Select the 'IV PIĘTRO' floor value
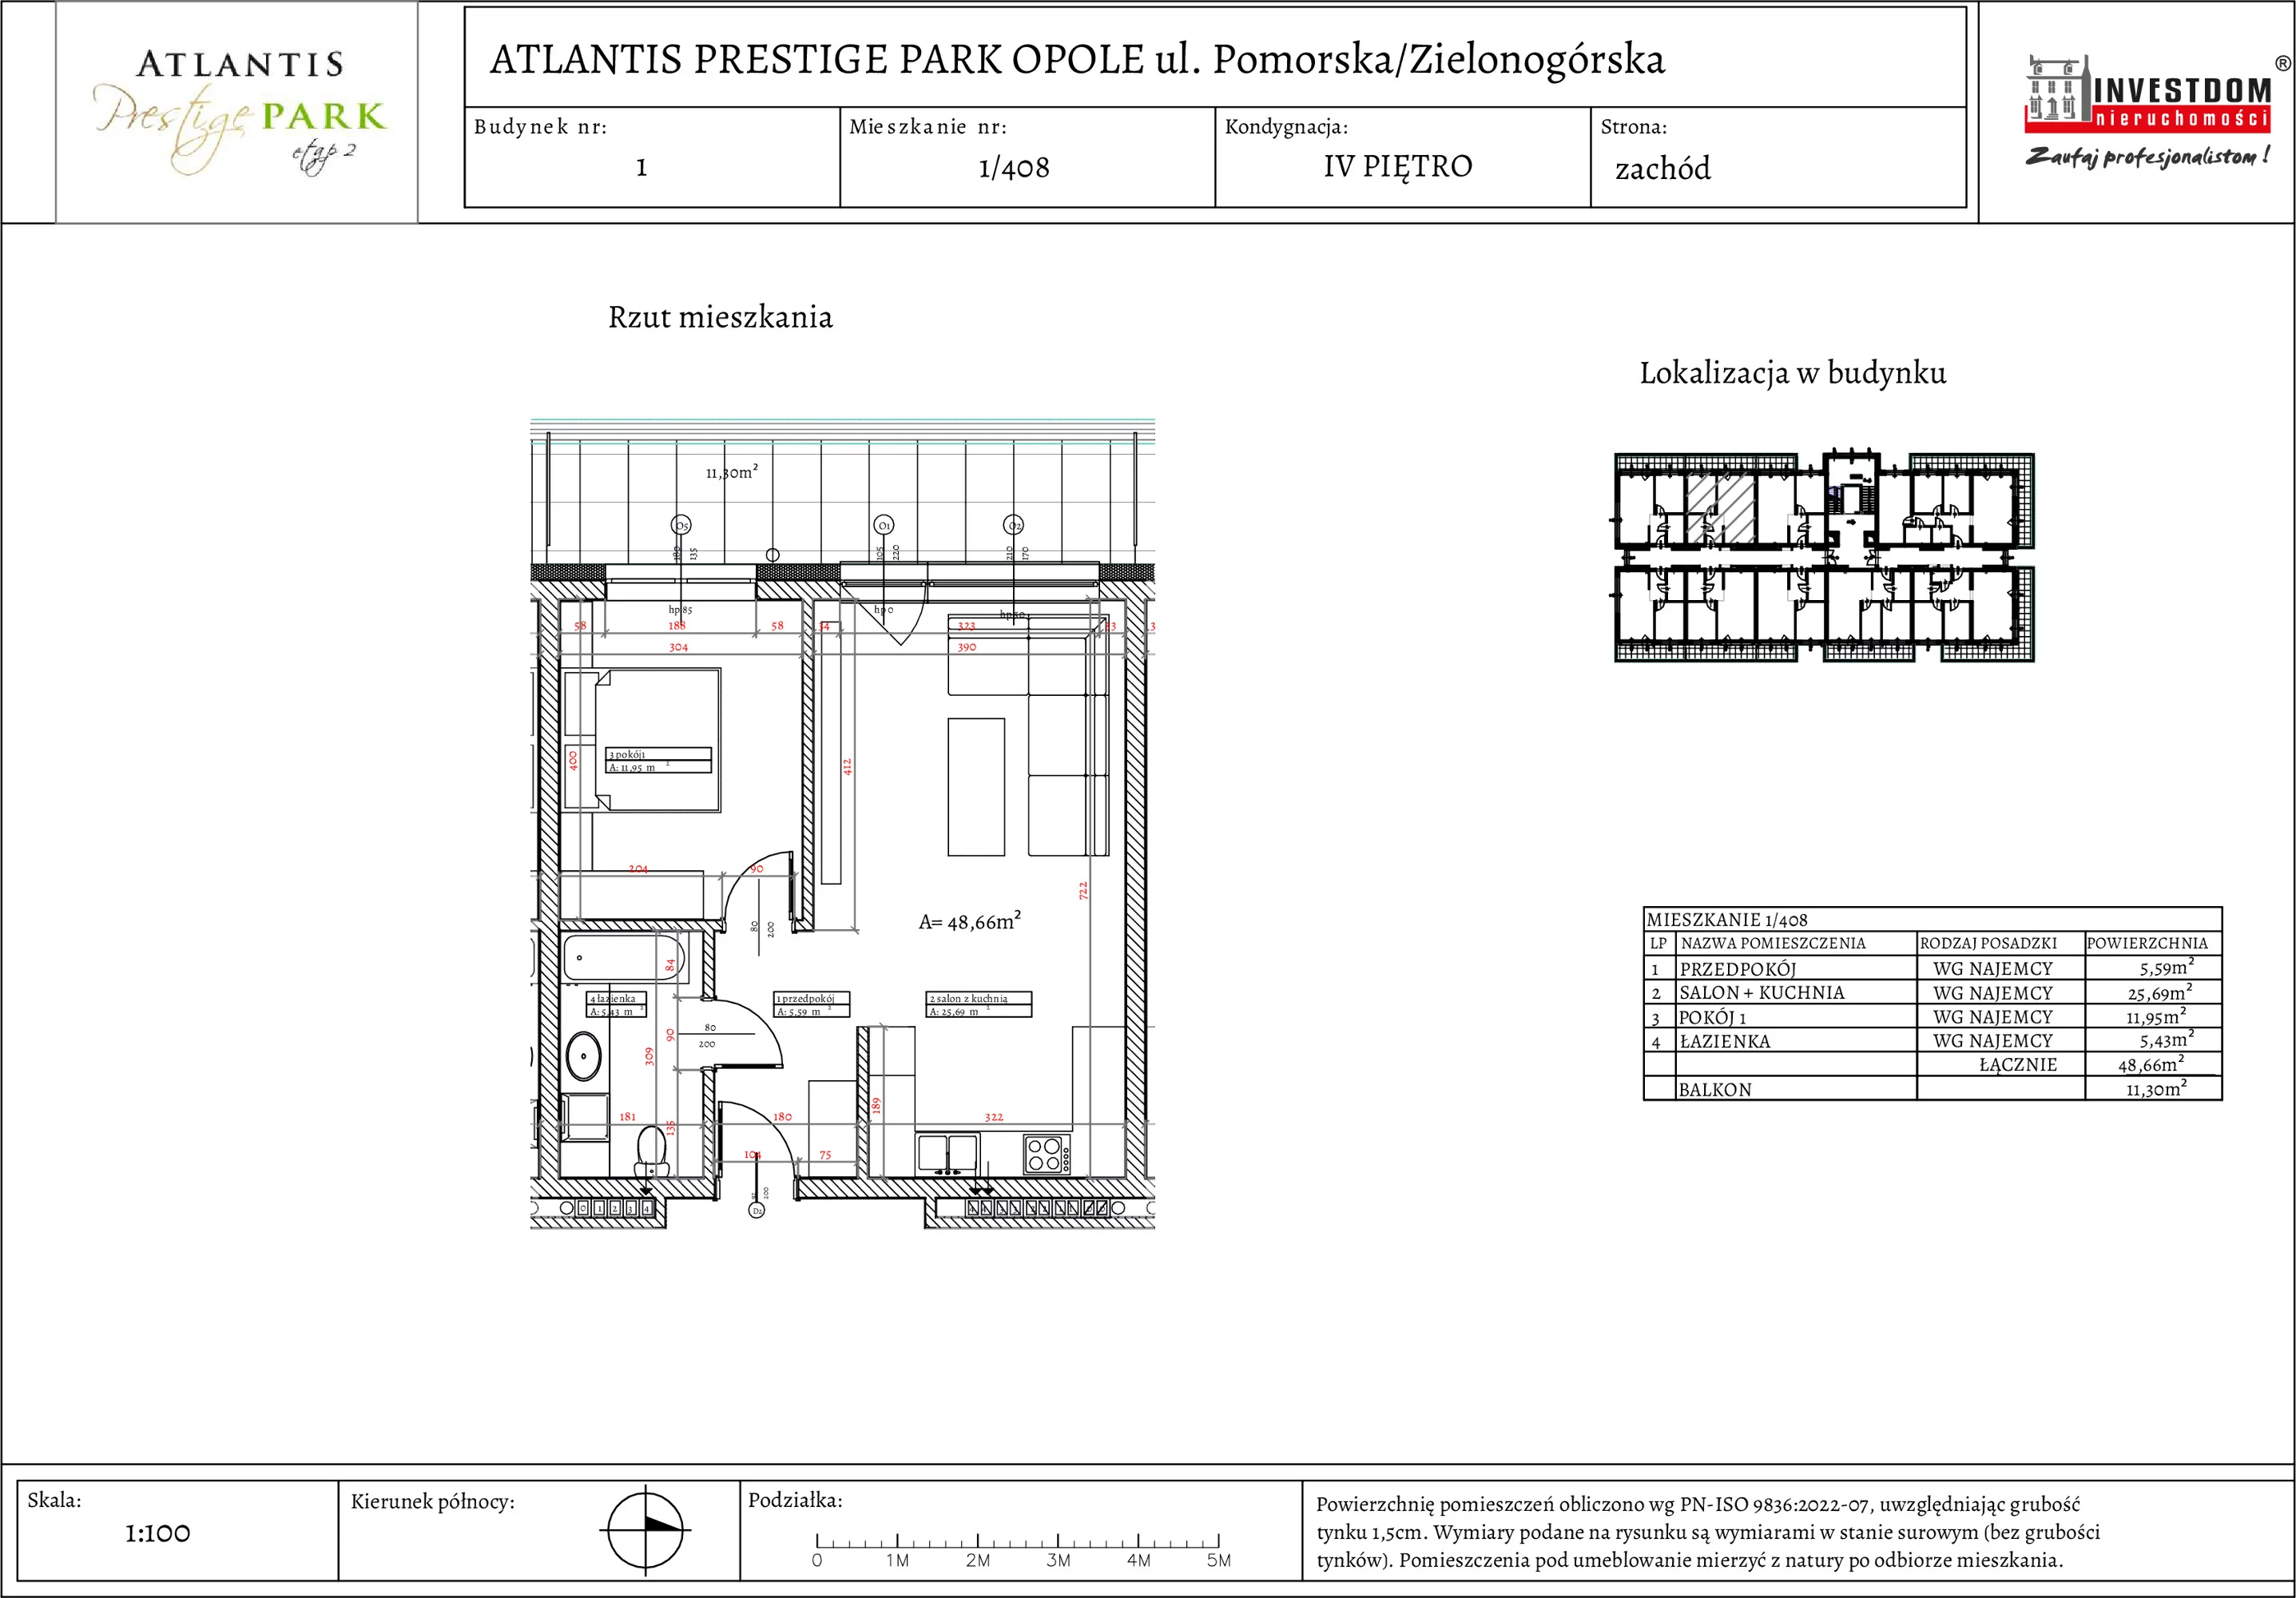Screen dimensions: 2296x1598 (x=1398, y=166)
